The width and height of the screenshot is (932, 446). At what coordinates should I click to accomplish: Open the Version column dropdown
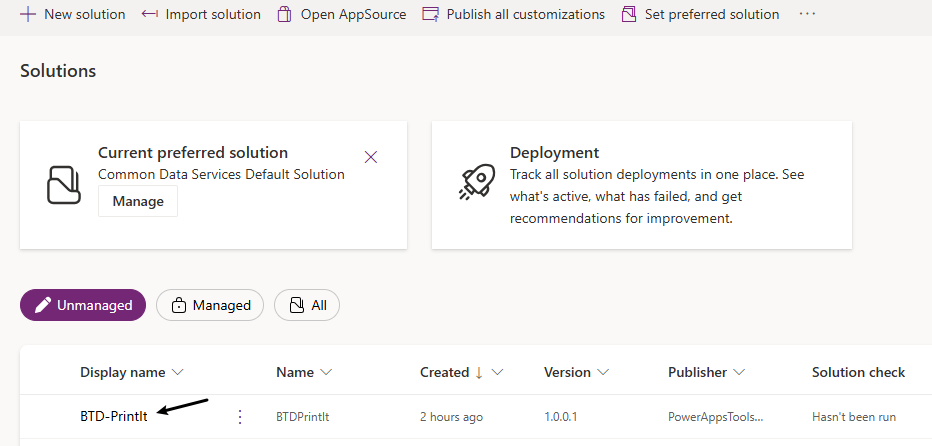point(603,372)
